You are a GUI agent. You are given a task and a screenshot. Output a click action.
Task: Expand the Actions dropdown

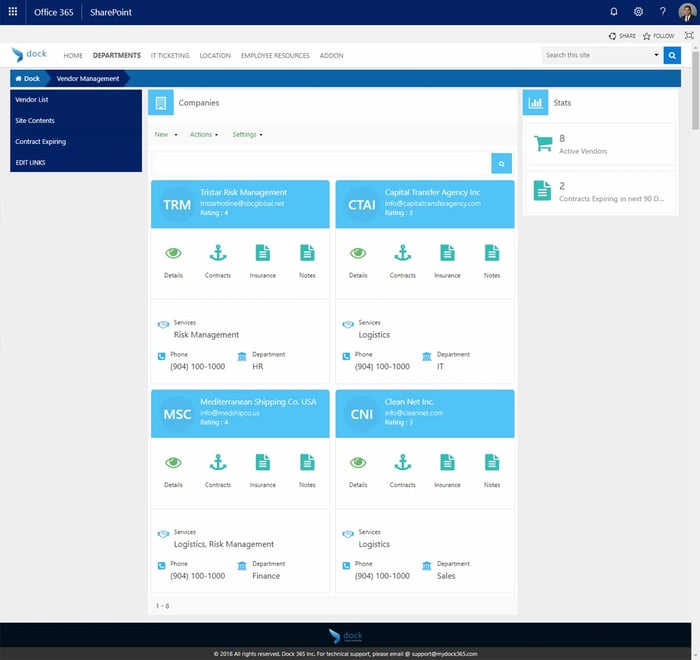coord(204,134)
